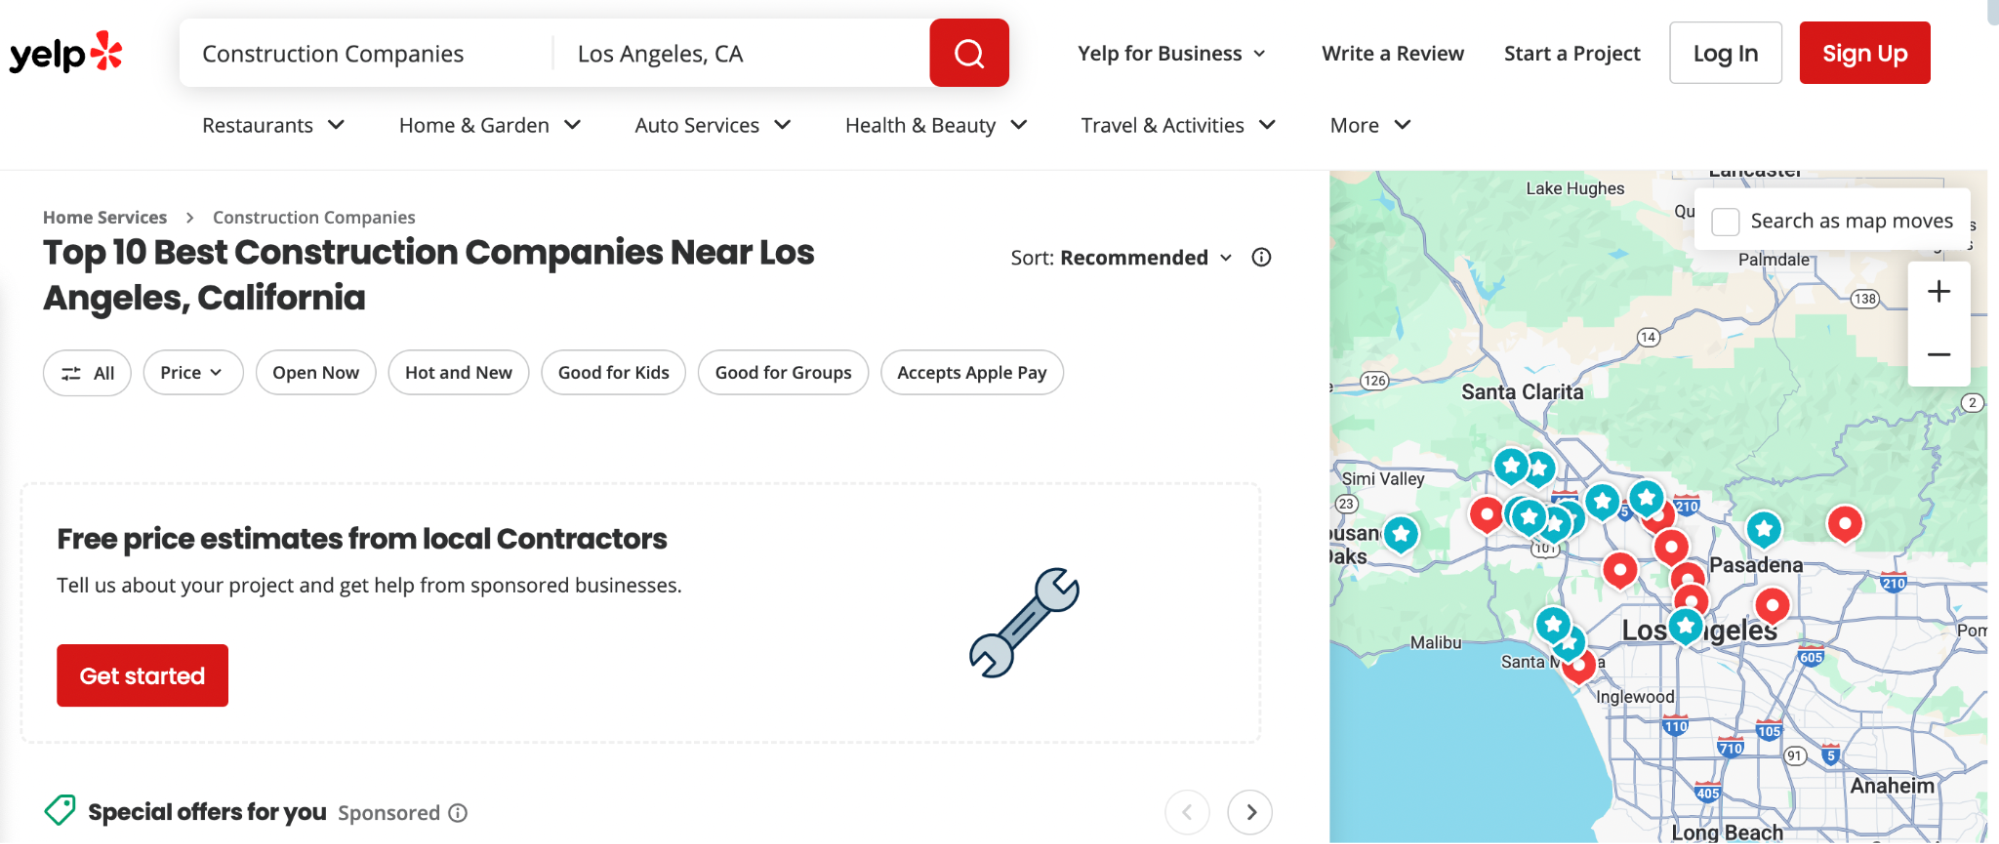This screenshot has height=844, width=1999.
Task: Click the Santa Clarita label on map
Action: [1522, 392]
